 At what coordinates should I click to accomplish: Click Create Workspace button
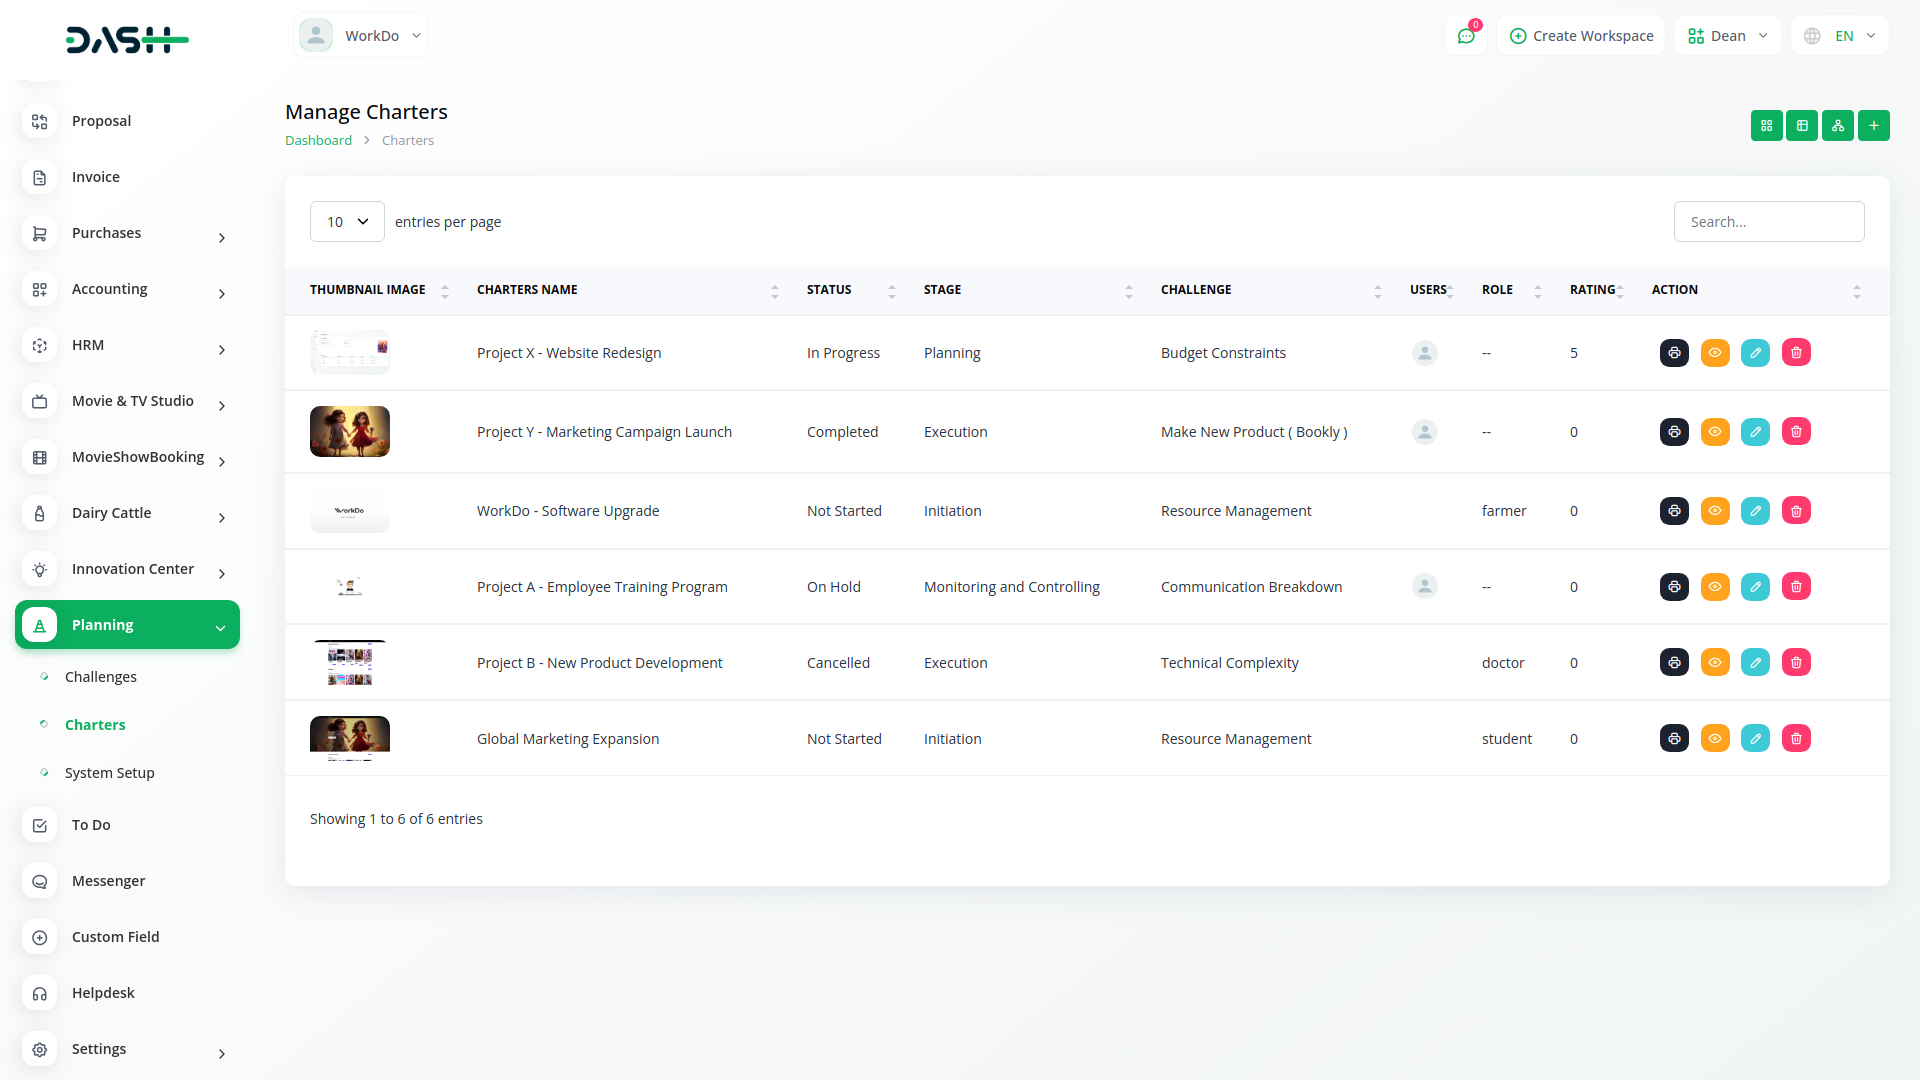coord(1581,36)
